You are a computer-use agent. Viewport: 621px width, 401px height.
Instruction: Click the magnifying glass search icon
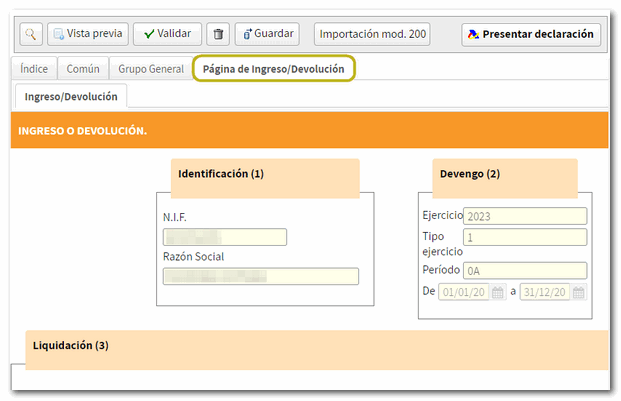tap(31, 34)
